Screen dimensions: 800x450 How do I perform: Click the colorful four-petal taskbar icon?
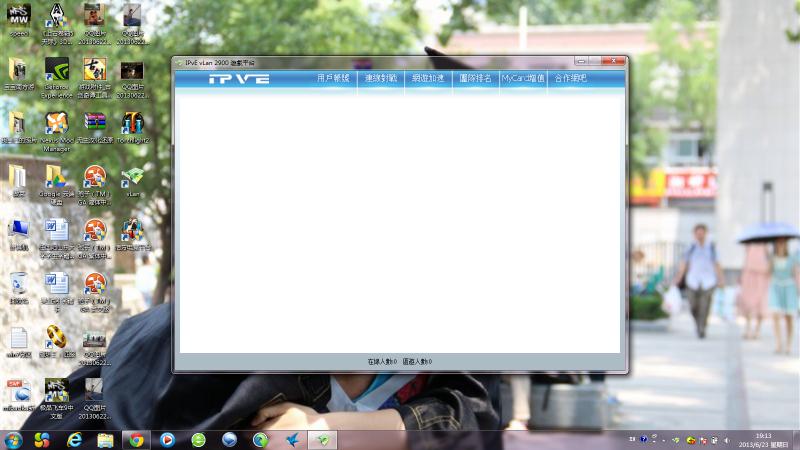pyautogui.click(x=42, y=440)
